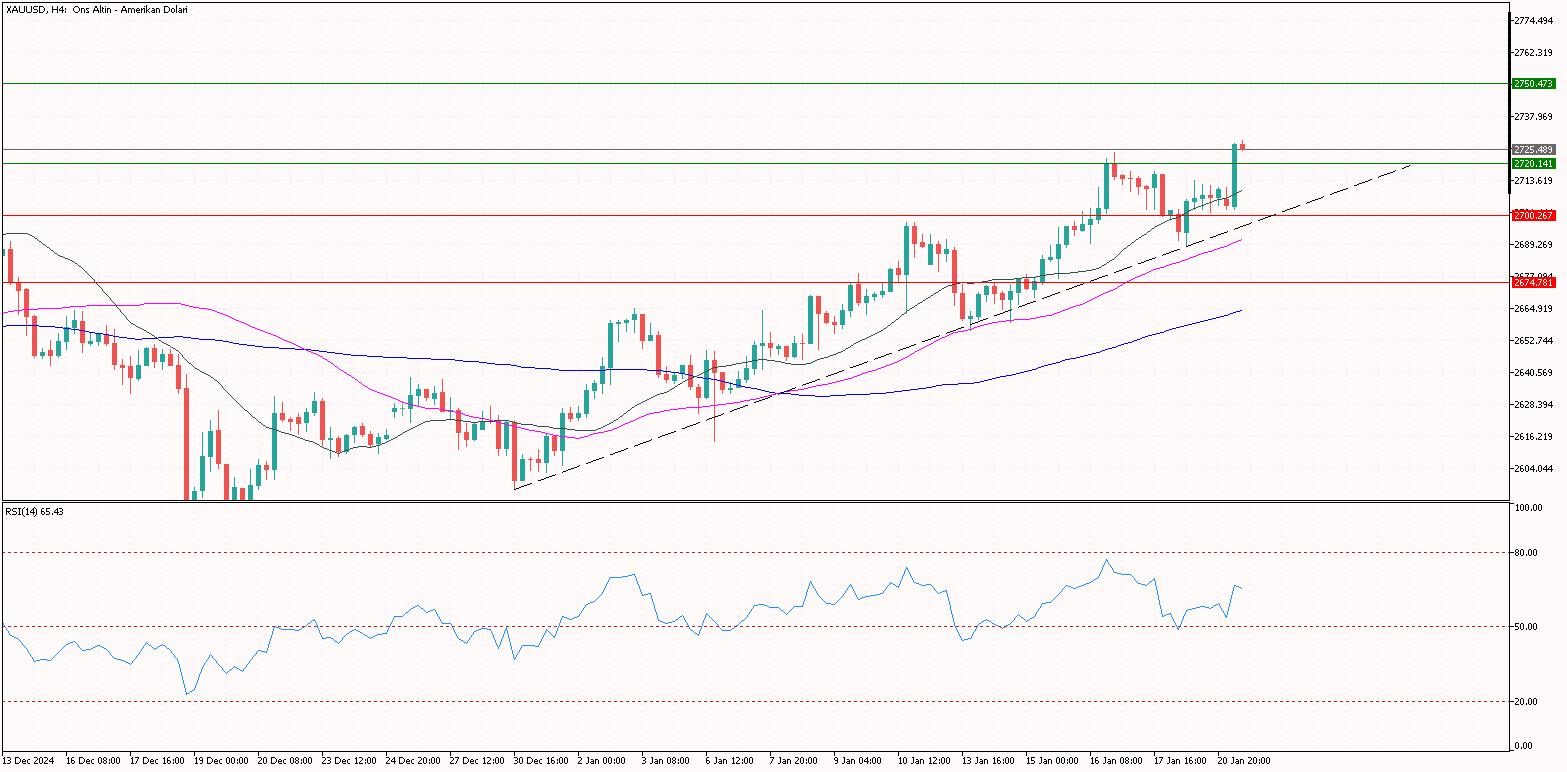Click the RSI 80.00 scale label
The width and height of the screenshot is (1567, 772).
coord(1527,552)
